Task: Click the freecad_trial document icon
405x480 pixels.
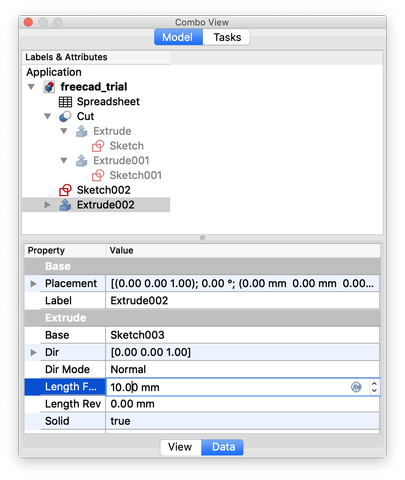Action: coord(49,87)
